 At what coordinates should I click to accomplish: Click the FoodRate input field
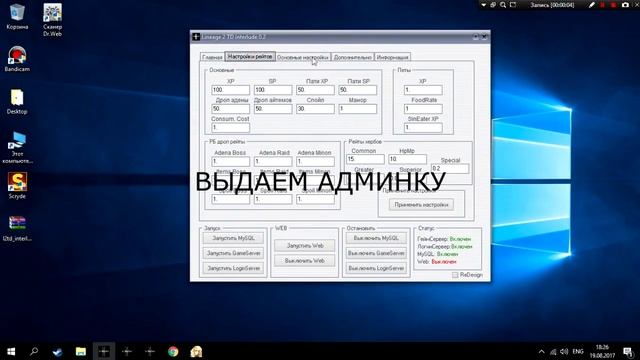point(423,109)
